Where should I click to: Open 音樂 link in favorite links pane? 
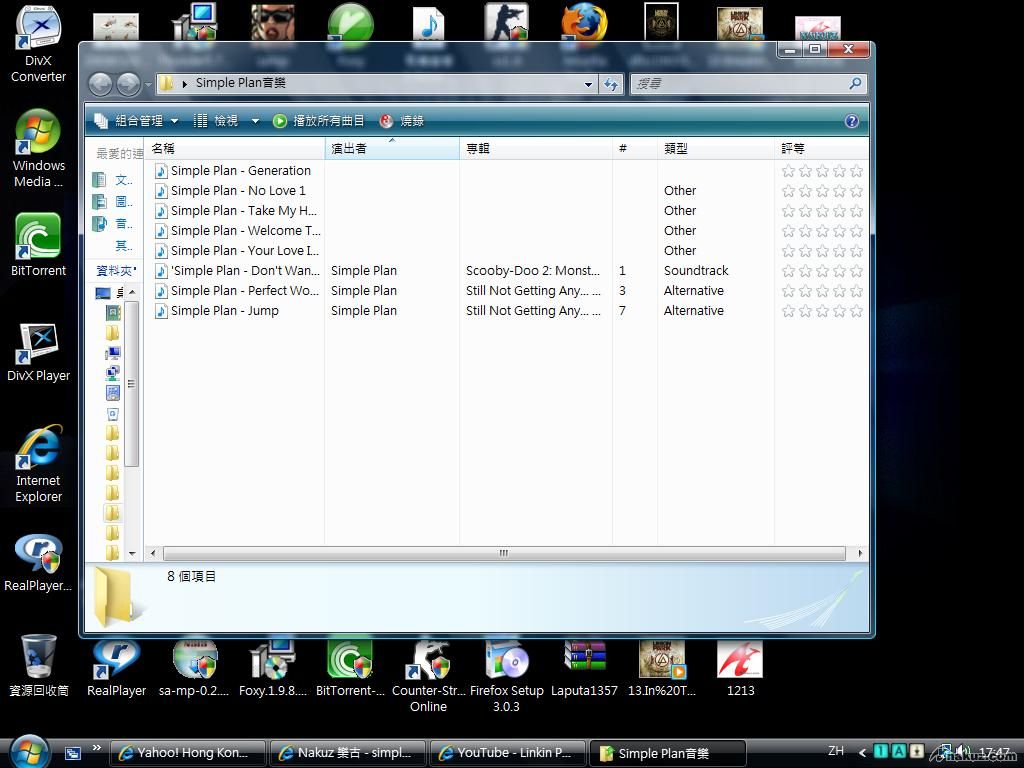[113, 224]
